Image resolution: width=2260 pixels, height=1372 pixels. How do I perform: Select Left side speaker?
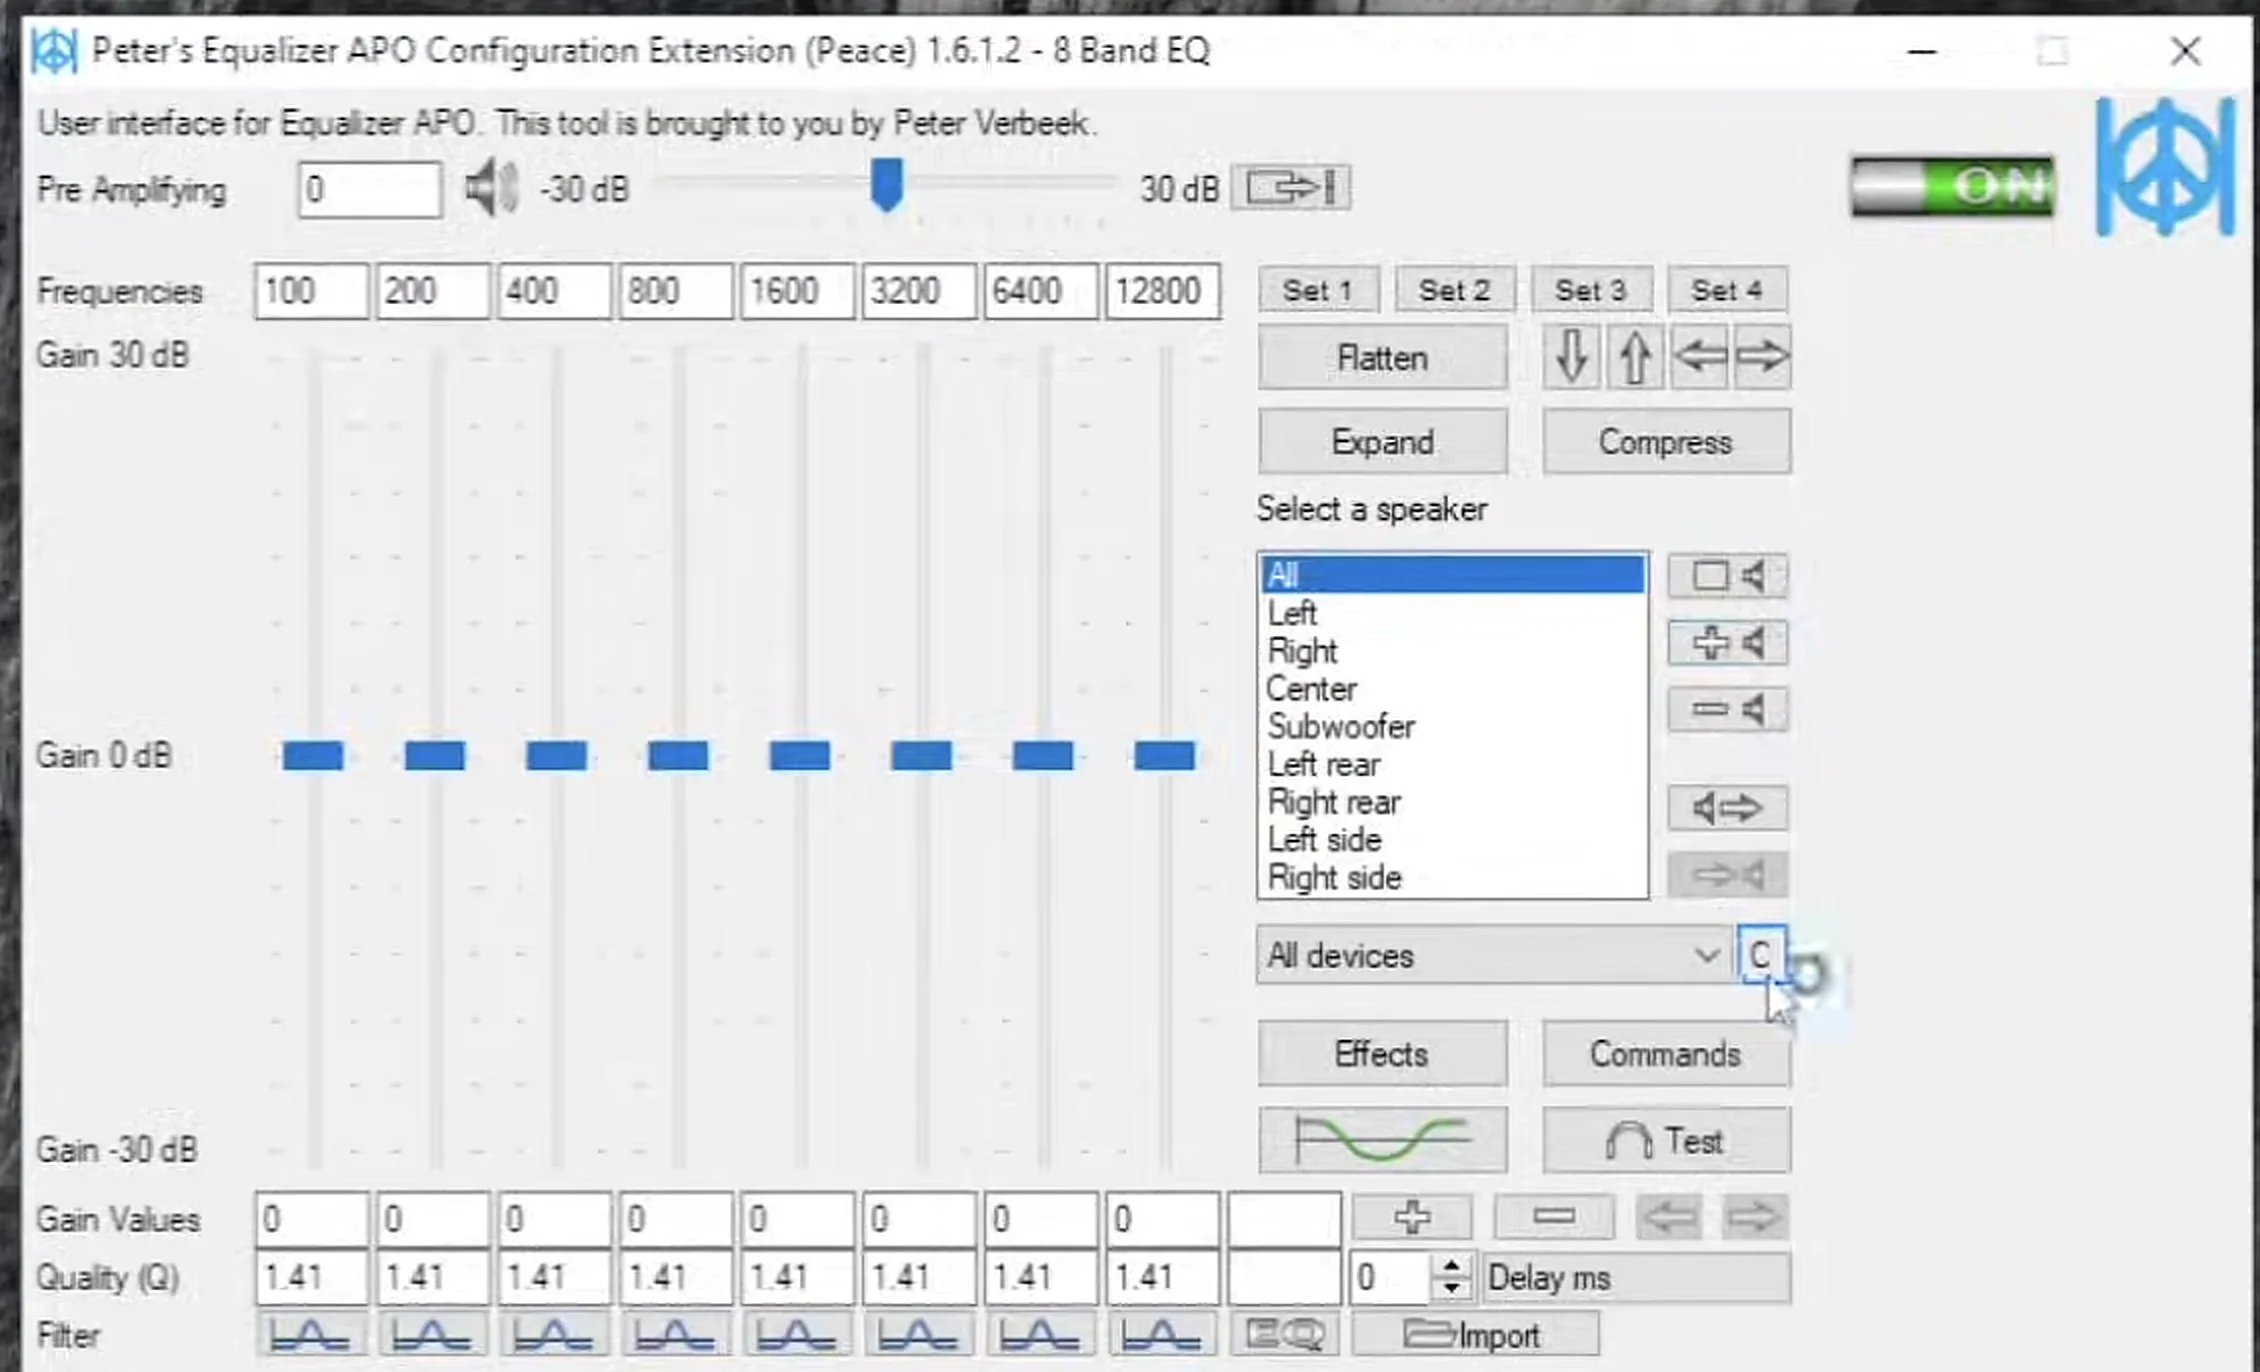tap(1452, 840)
